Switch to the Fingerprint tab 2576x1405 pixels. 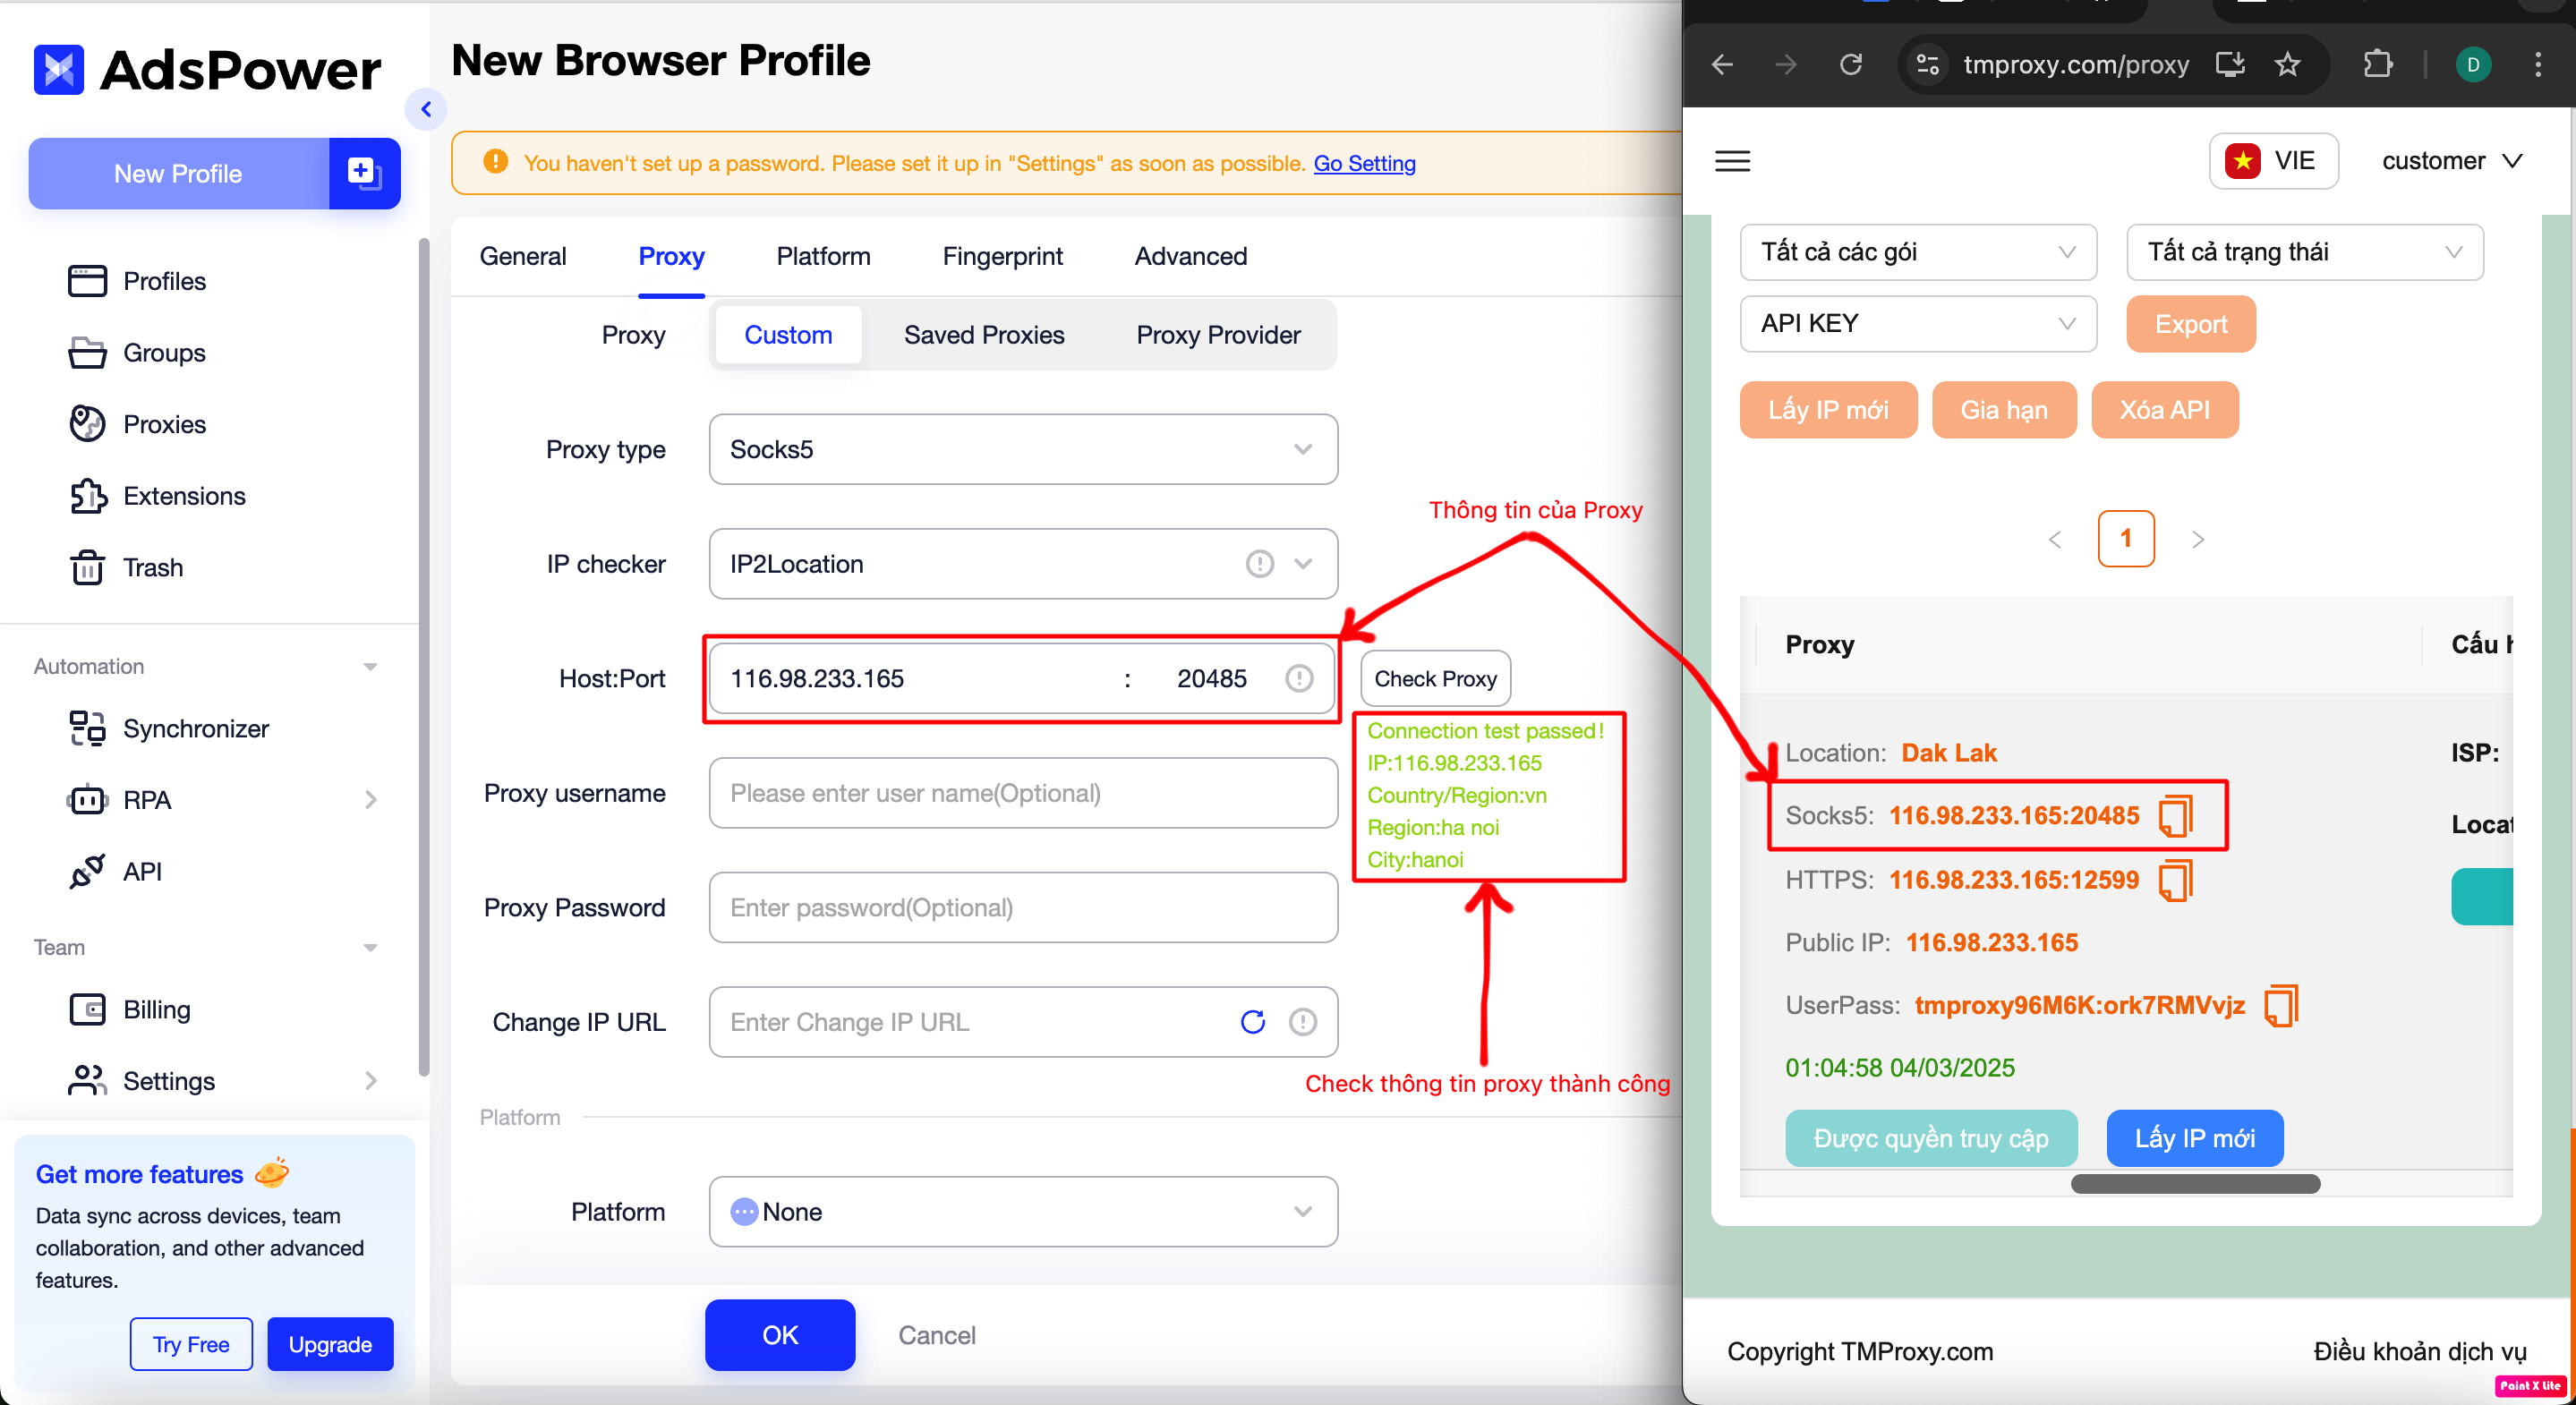pyautogui.click(x=1002, y=256)
